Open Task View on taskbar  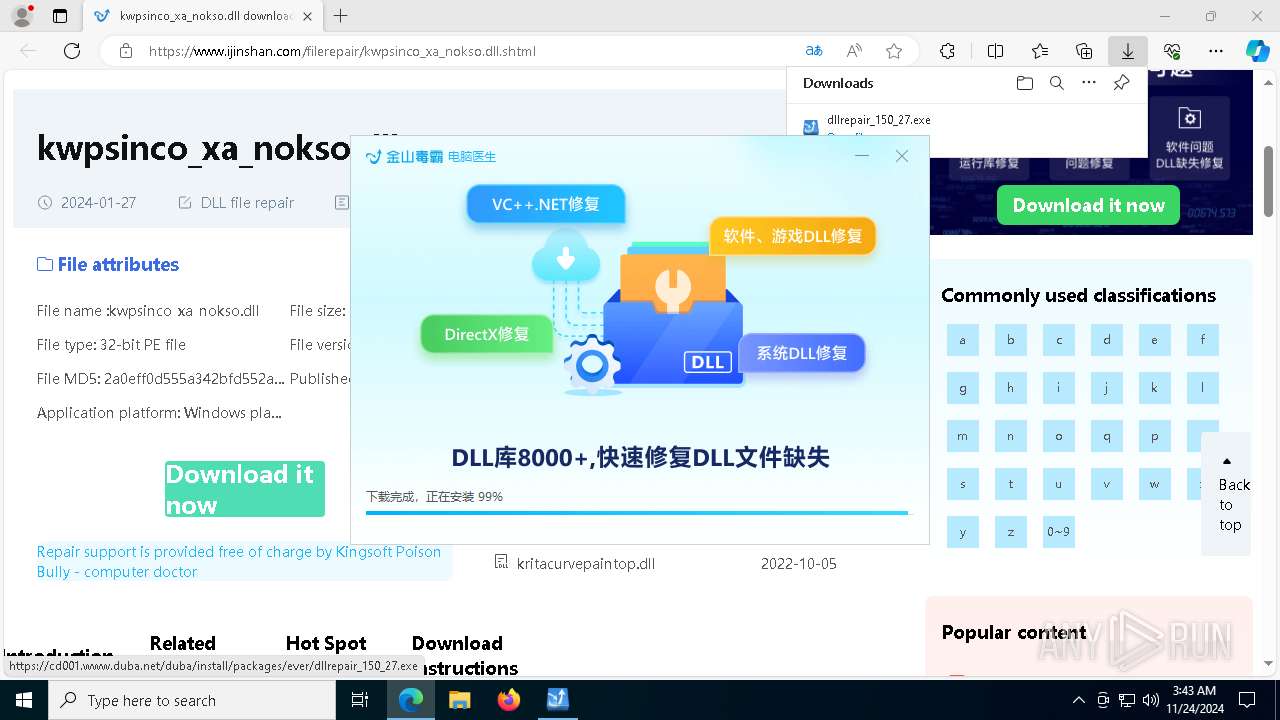(x=361, y=700)
